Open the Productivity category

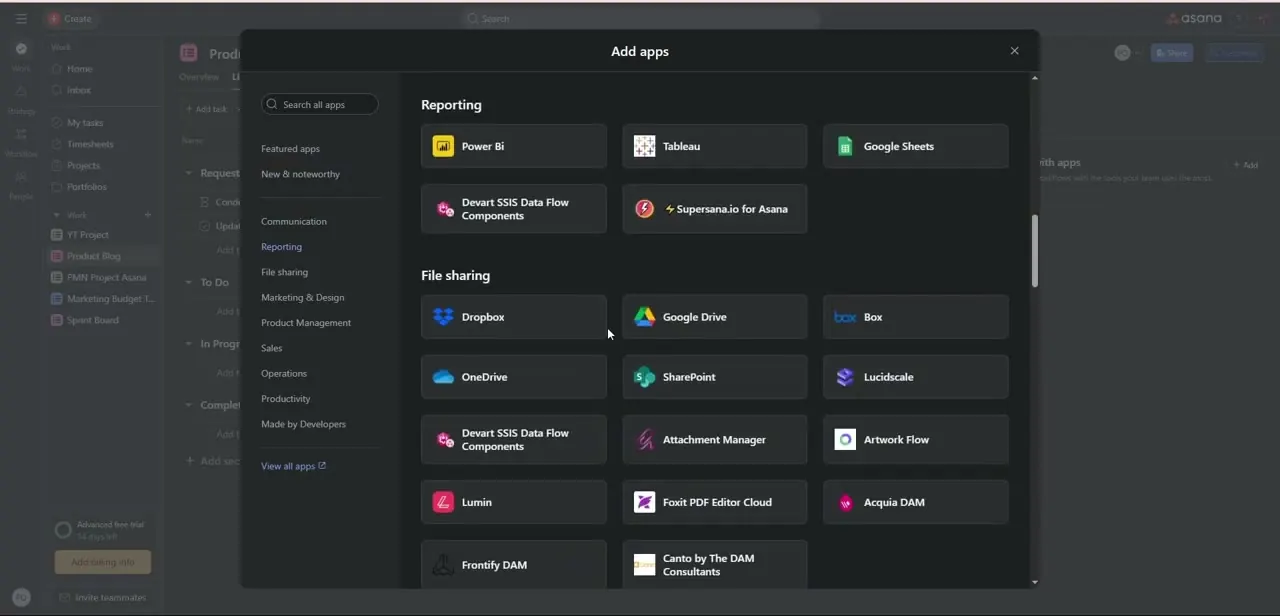286,399
